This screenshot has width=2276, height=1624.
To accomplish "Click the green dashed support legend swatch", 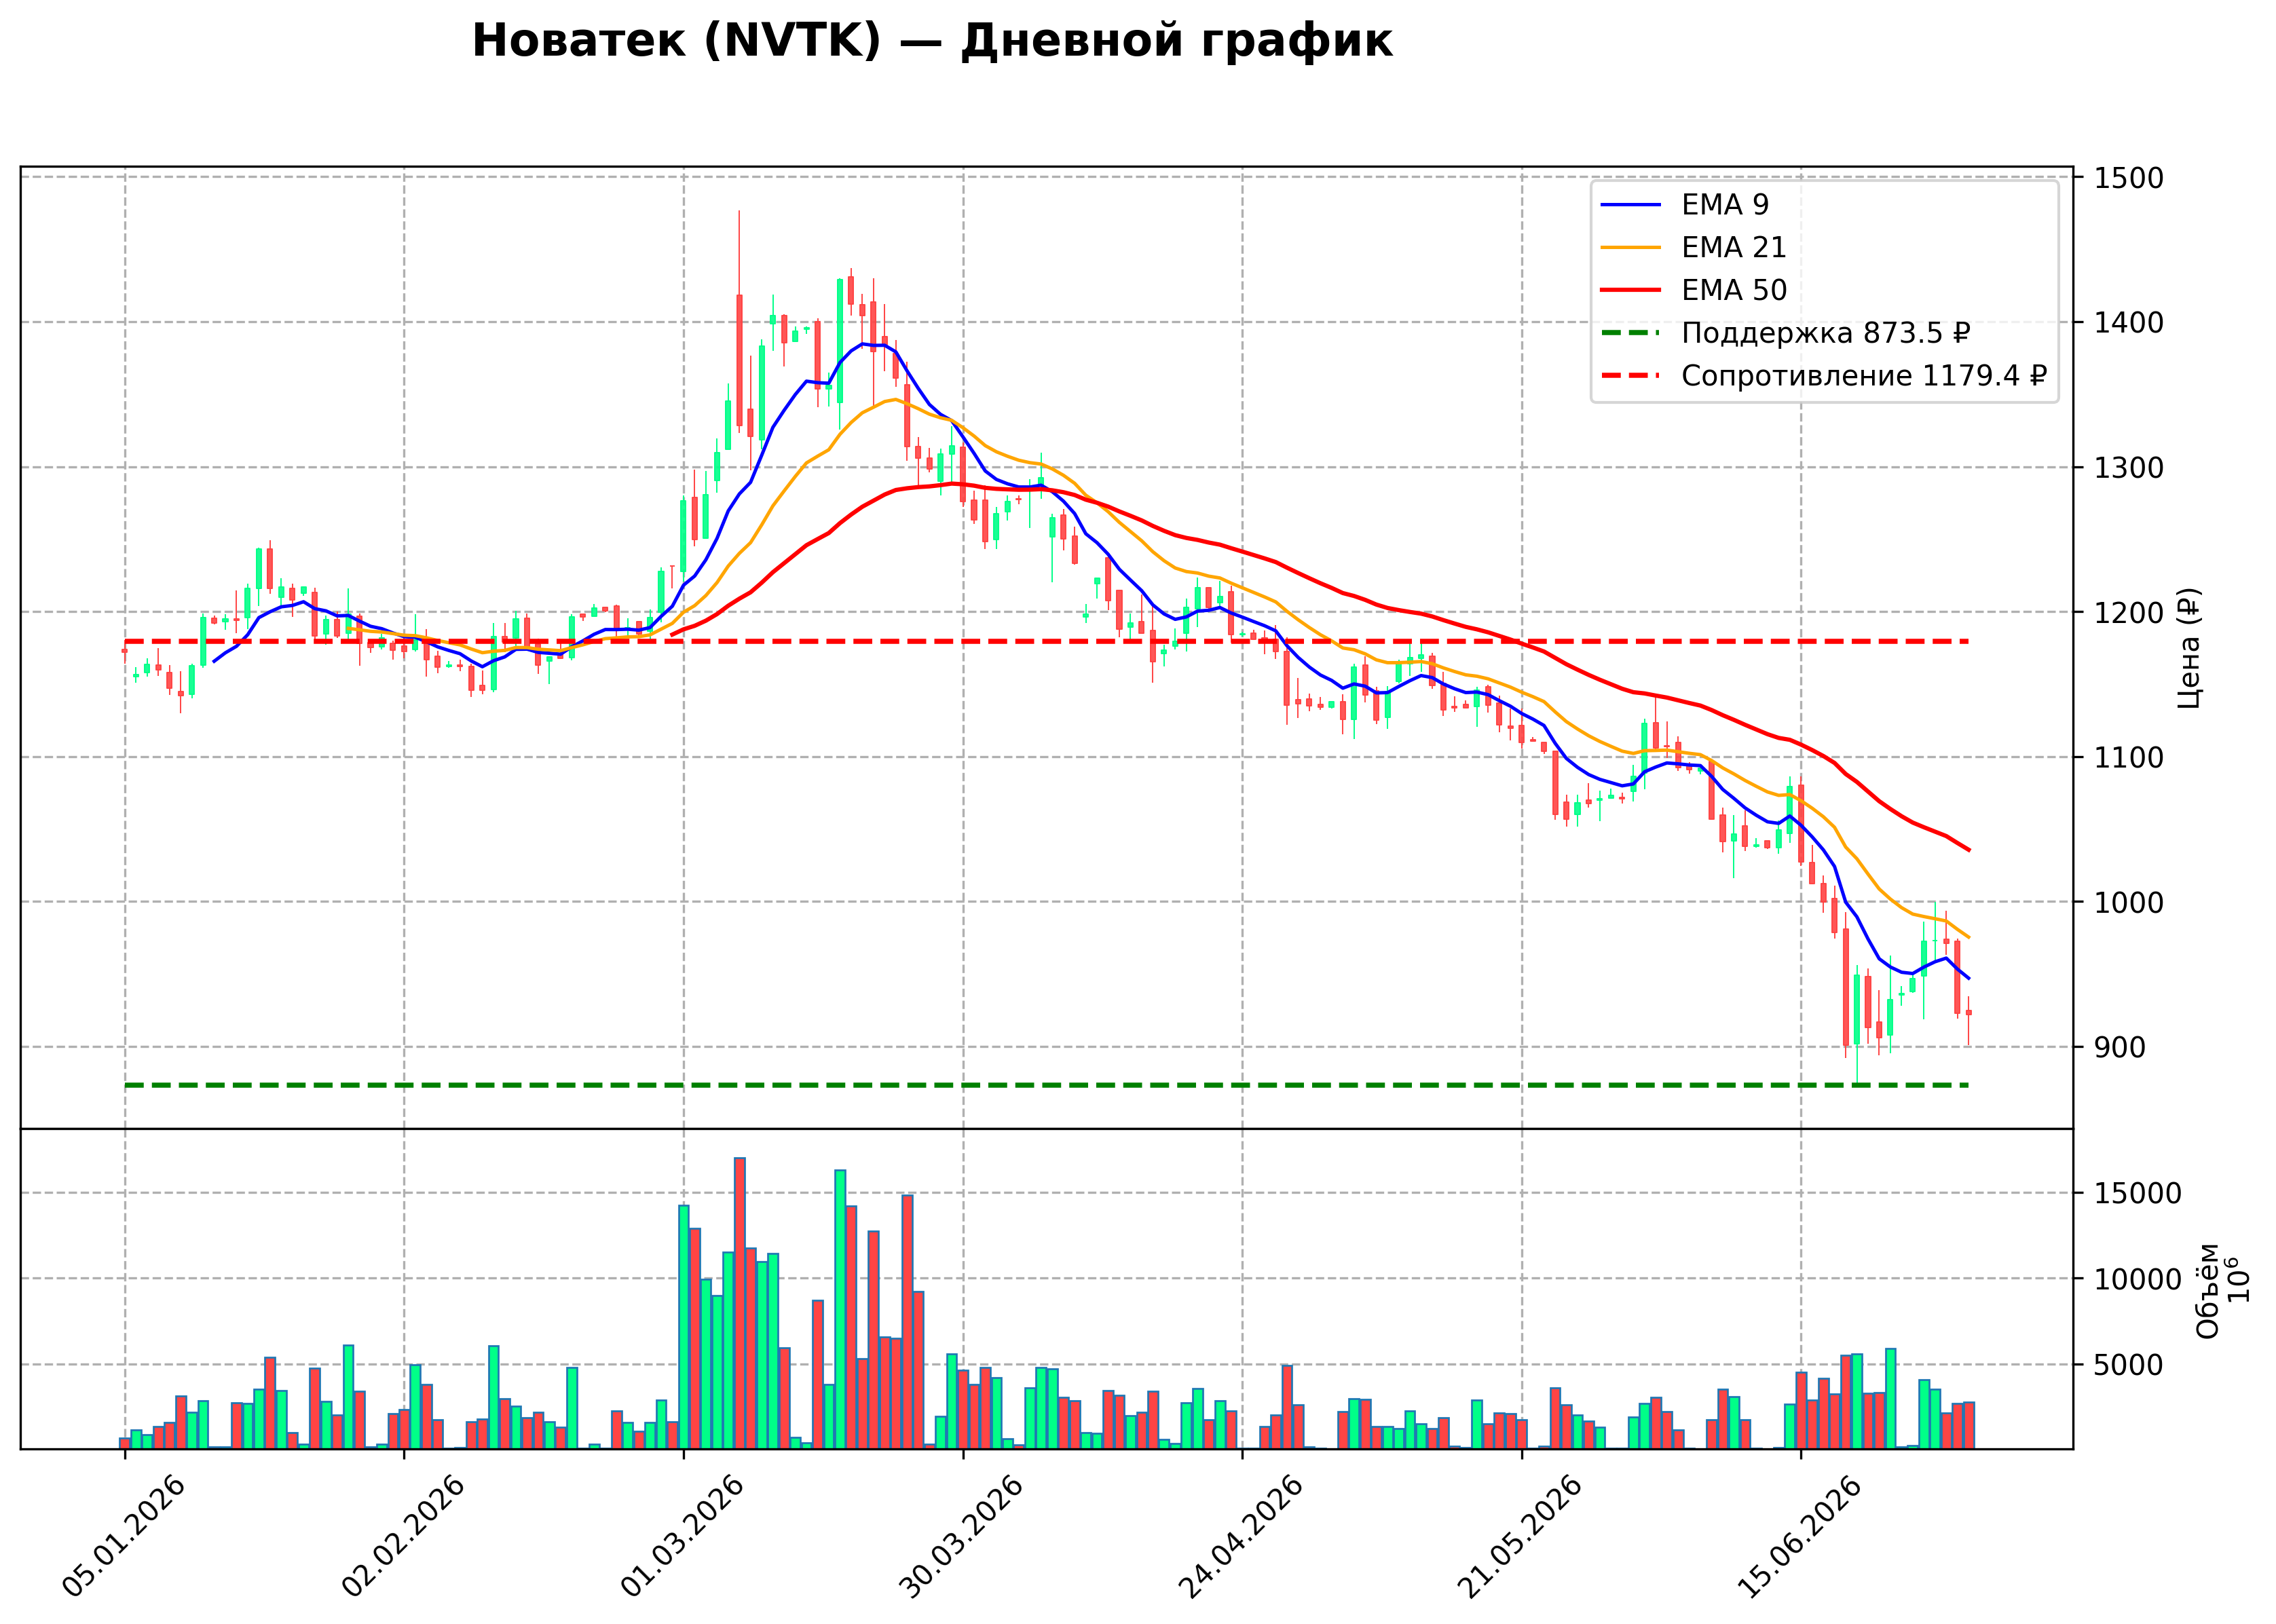I will point(1631,333).
